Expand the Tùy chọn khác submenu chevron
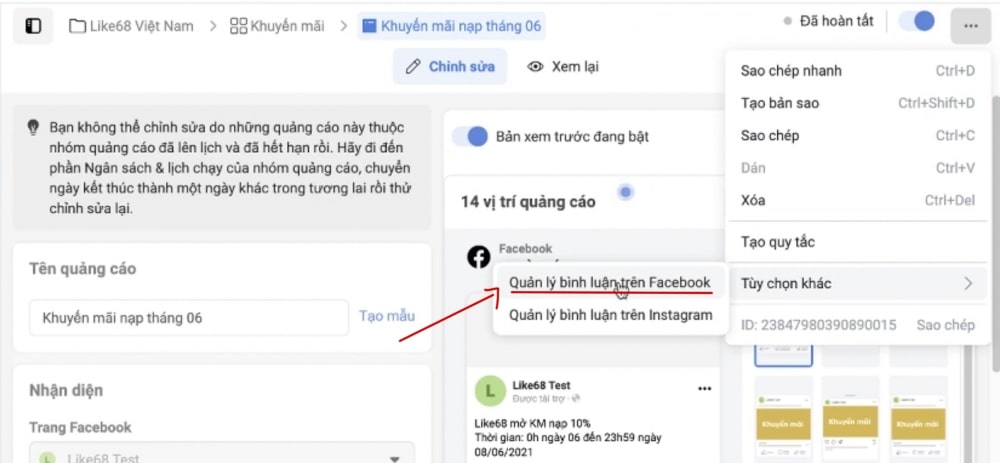This screenshot has width=1000, height=463. coord(968,284)
